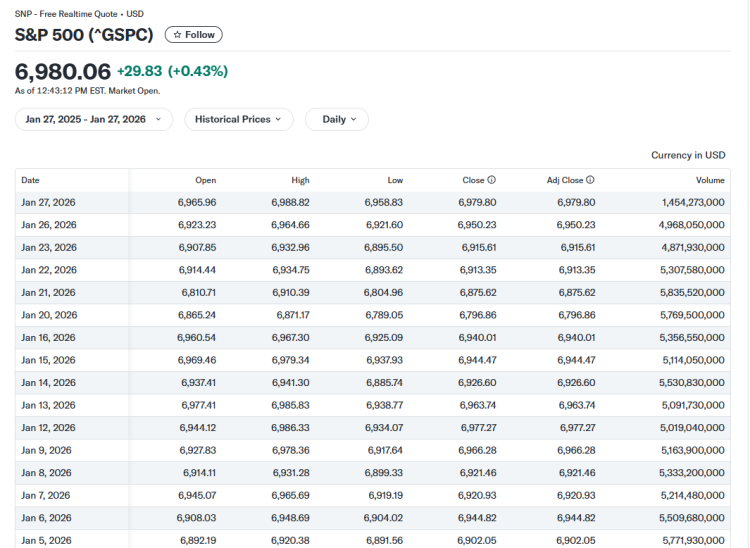The width and height of the screenshot is (750, 548).
Task: Click the Volume column header
Action: (x=710, y=180)
